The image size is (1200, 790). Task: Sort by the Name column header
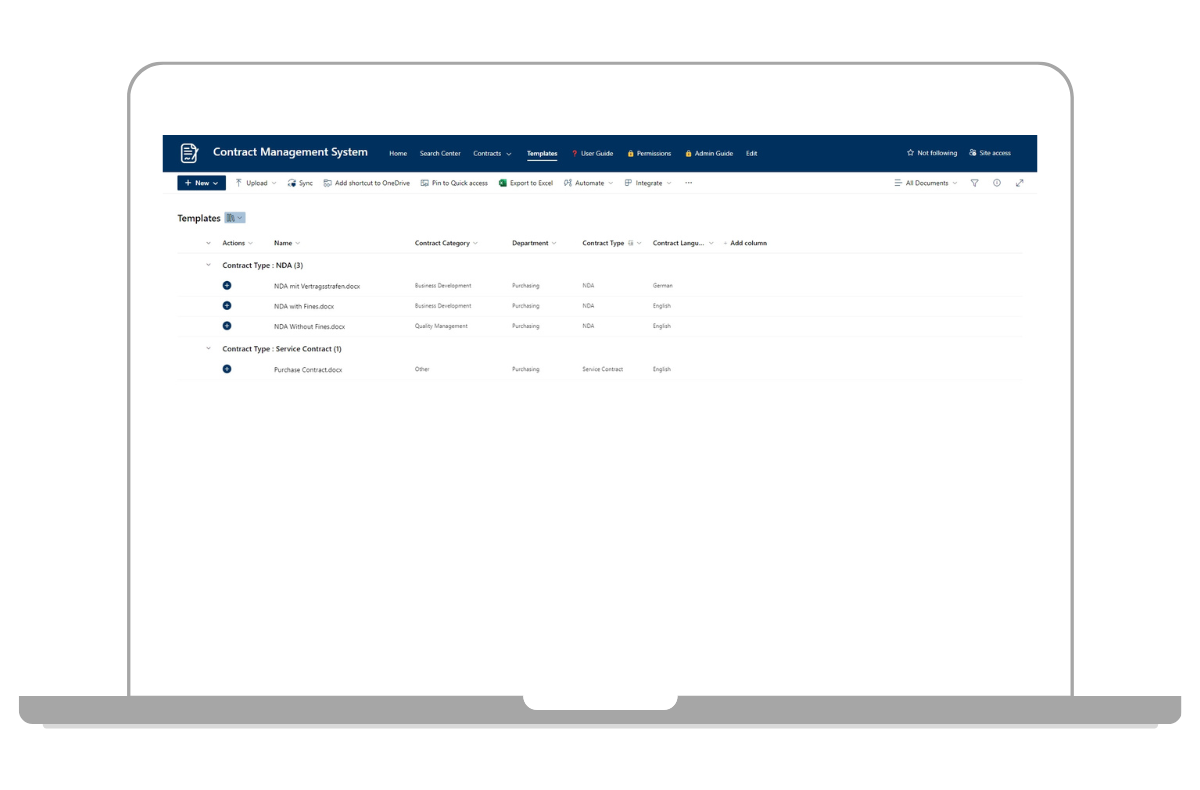coord(287,243)
